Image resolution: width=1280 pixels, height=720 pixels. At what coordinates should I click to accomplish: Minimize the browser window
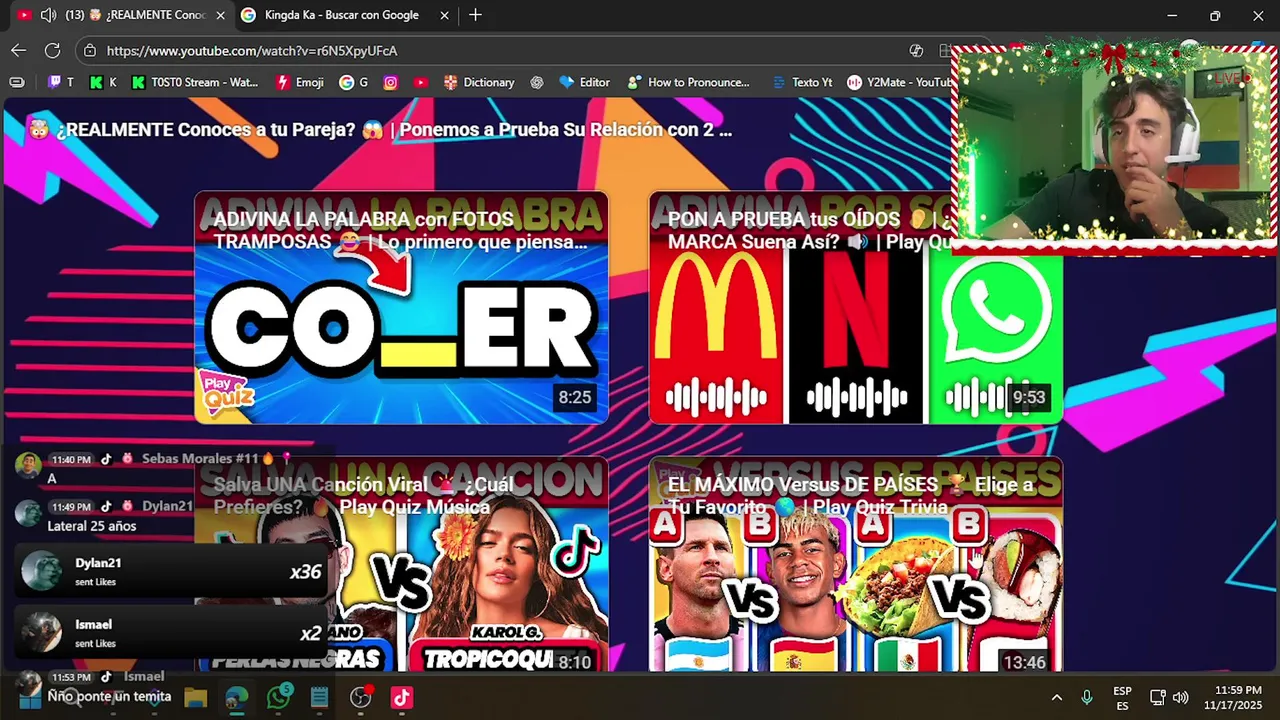[1172, 15]
